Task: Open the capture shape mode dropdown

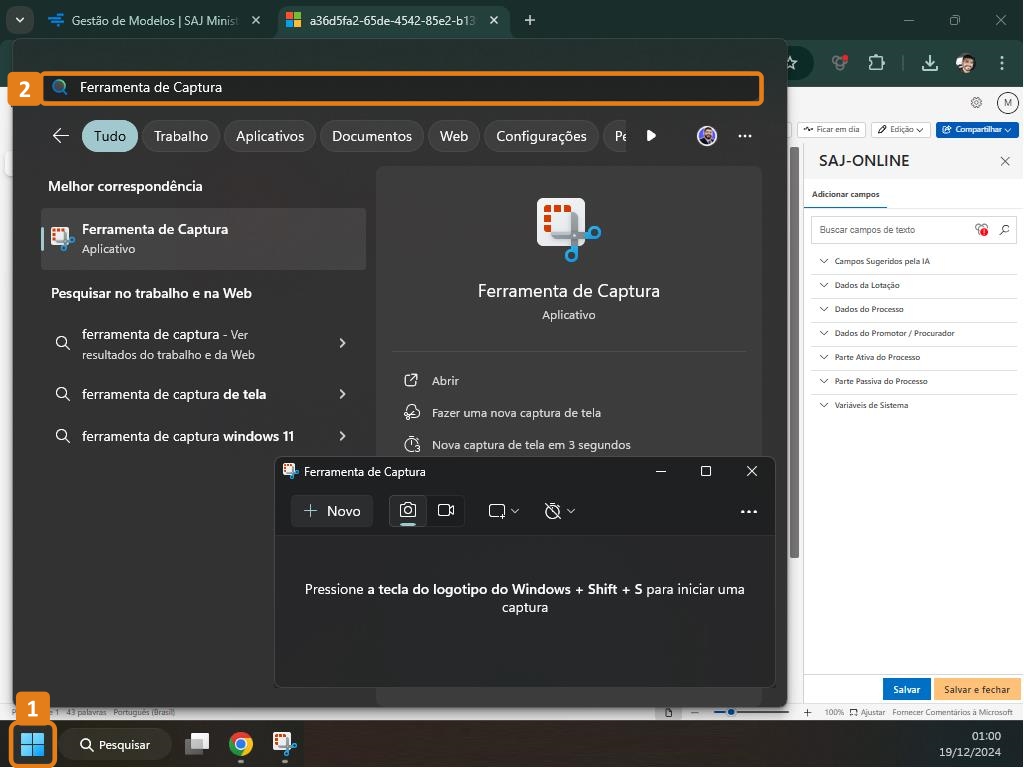Action: click(x=503, y=511)
